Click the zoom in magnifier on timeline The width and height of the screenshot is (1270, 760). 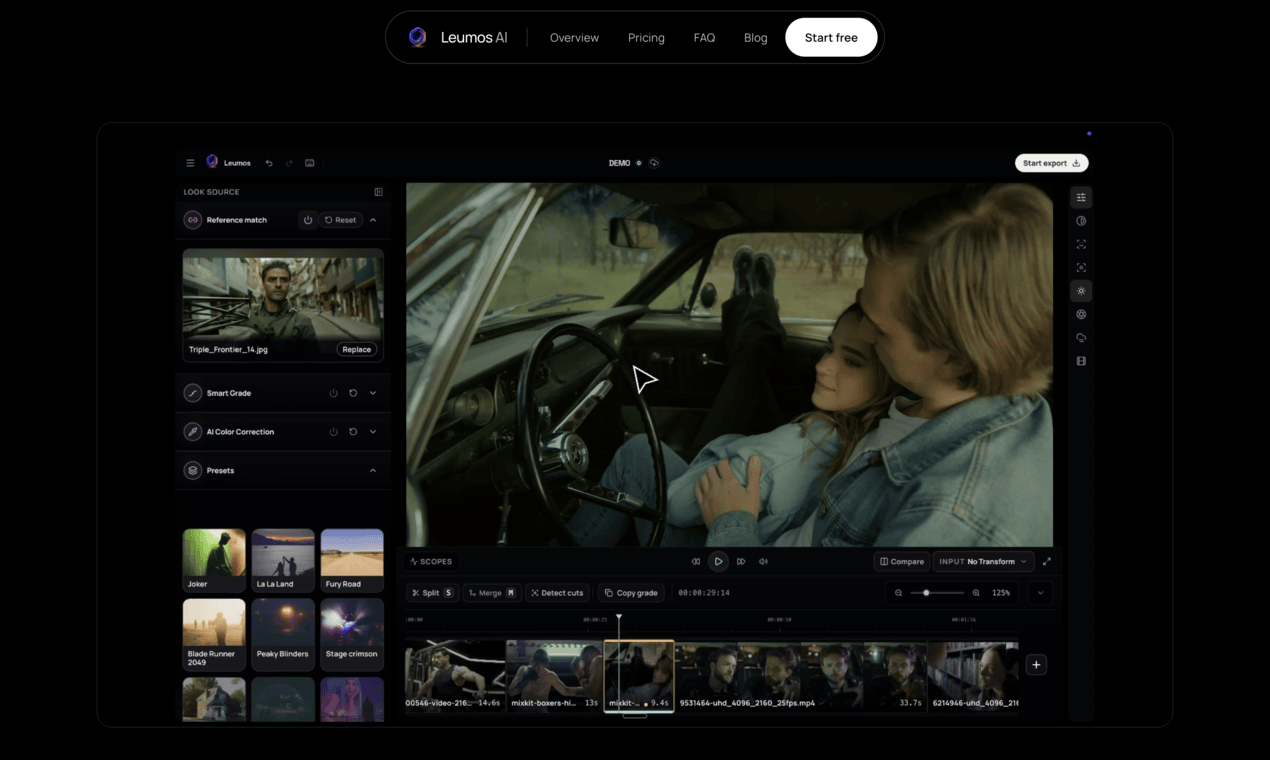pos(976,593)
